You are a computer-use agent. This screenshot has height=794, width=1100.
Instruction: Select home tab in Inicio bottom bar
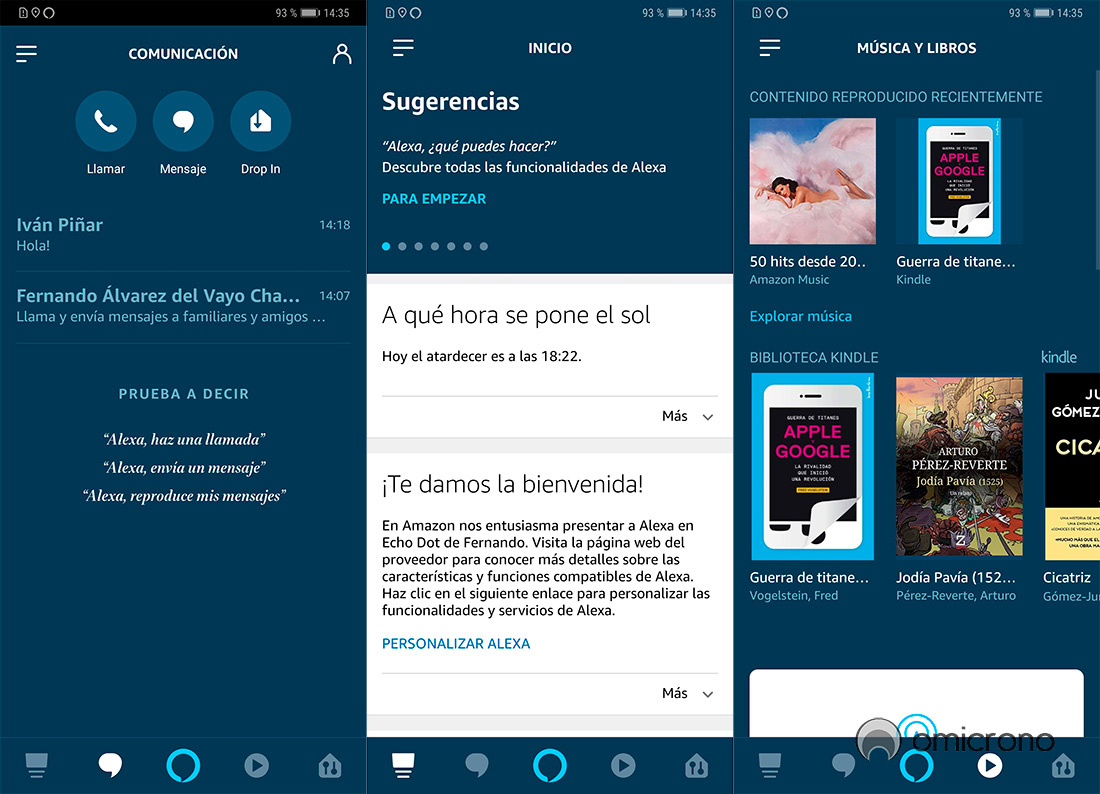(x=403, y=765)
